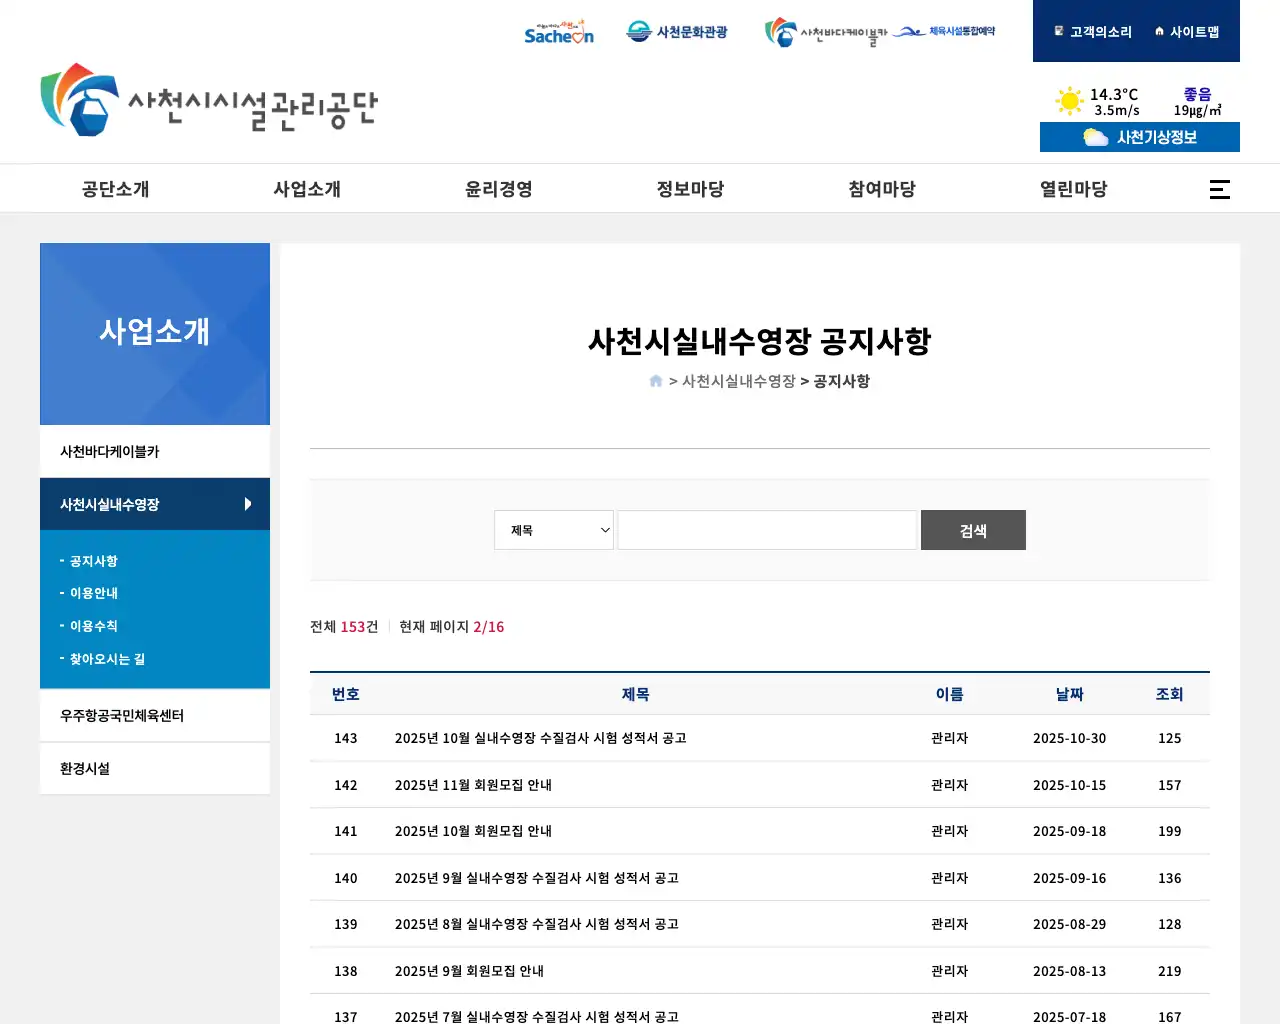Open 사천문화관광 tourism logo link

(677, 32)
